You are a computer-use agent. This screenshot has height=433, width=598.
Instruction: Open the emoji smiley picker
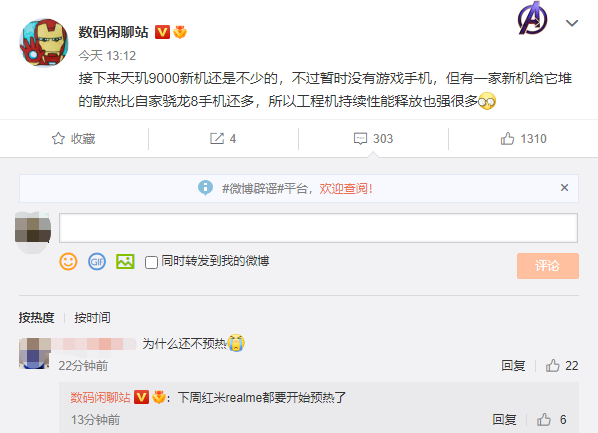[x=68, y=262]
